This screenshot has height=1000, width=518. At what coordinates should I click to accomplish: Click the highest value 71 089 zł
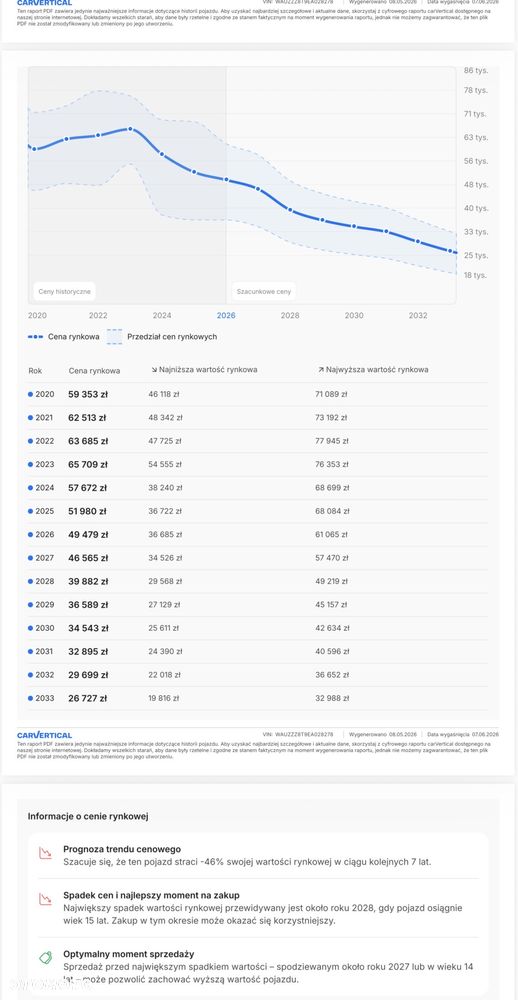pyautogui.click(x=332, y=395)
